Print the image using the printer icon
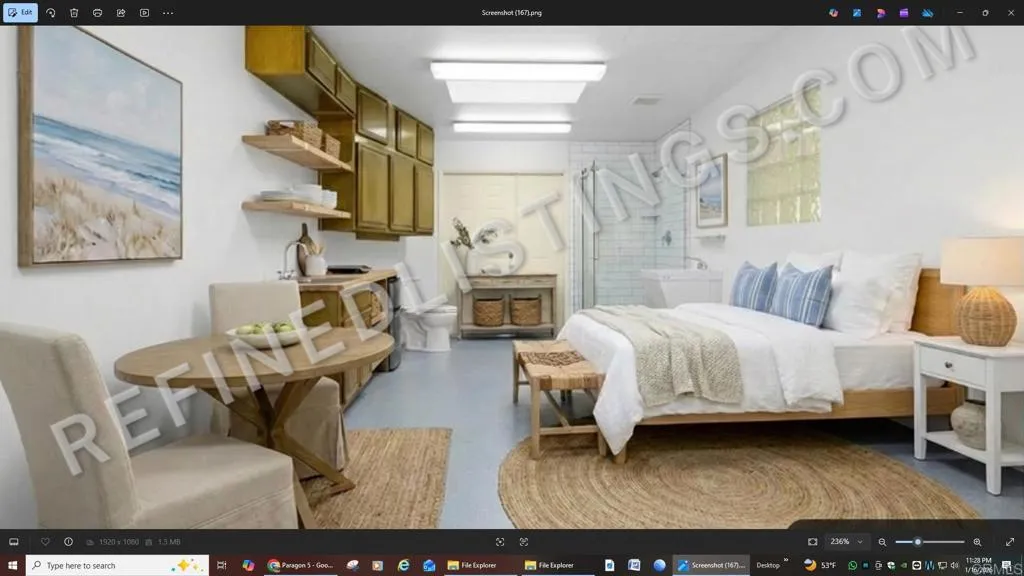Image resolution: width=1024 pixels, height=576 pixels. pos(97,13)
